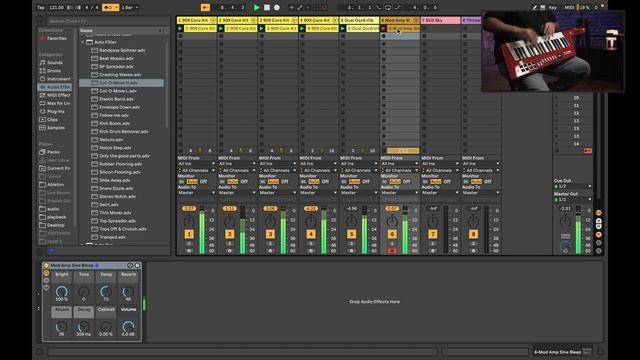This screenshot has height=360, width=640.
Task: Set track 2 Monitor to Off
Action: (x=244, y=182)
